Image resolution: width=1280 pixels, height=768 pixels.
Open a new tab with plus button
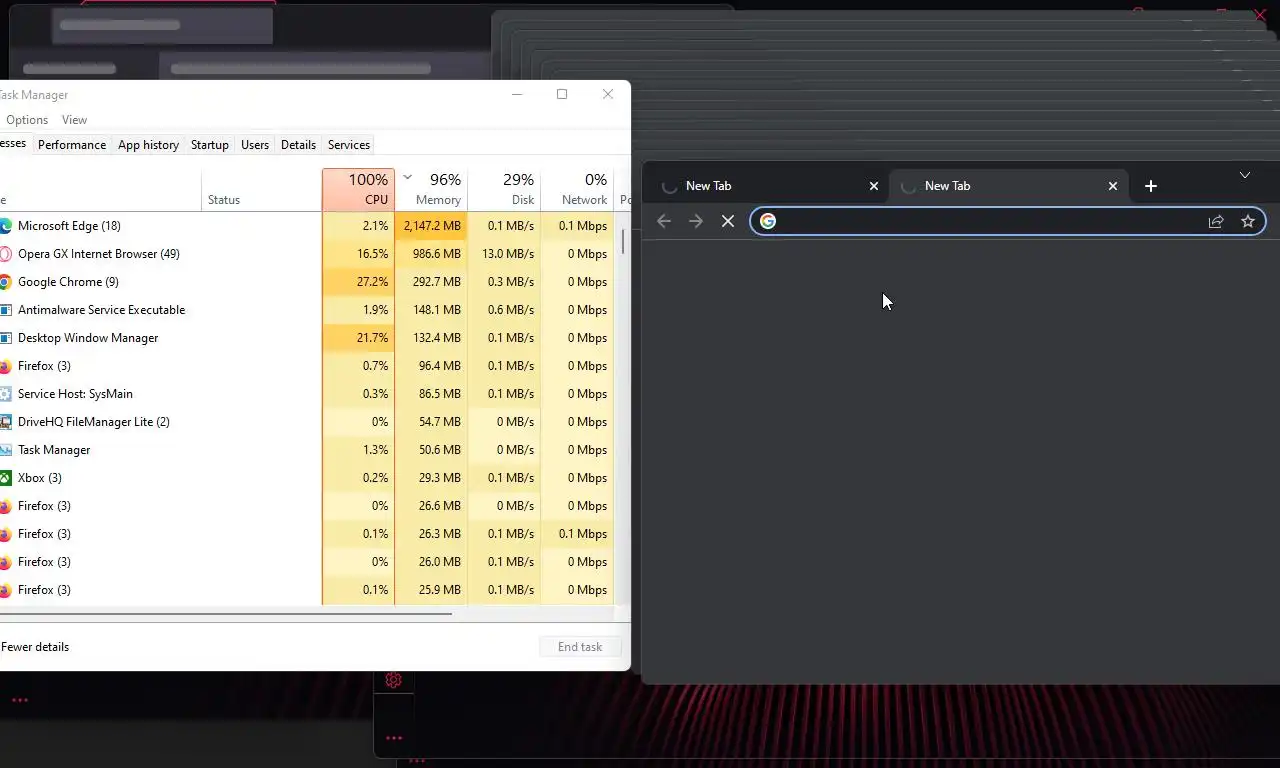pyautogui.click(x=1151, y=186)
